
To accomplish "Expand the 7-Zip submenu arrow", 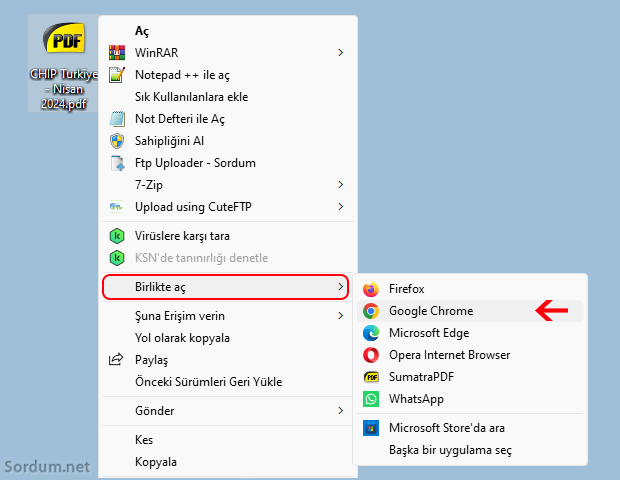I will click(340, 185).
